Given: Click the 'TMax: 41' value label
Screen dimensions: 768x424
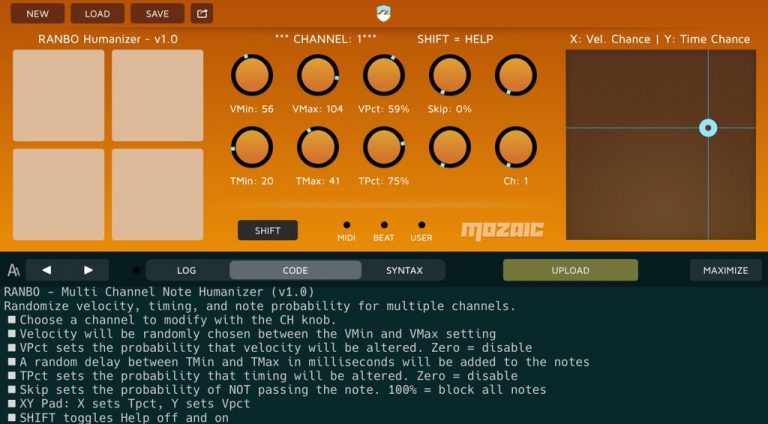Looking at the screenshot, I should tap(318, 181).
